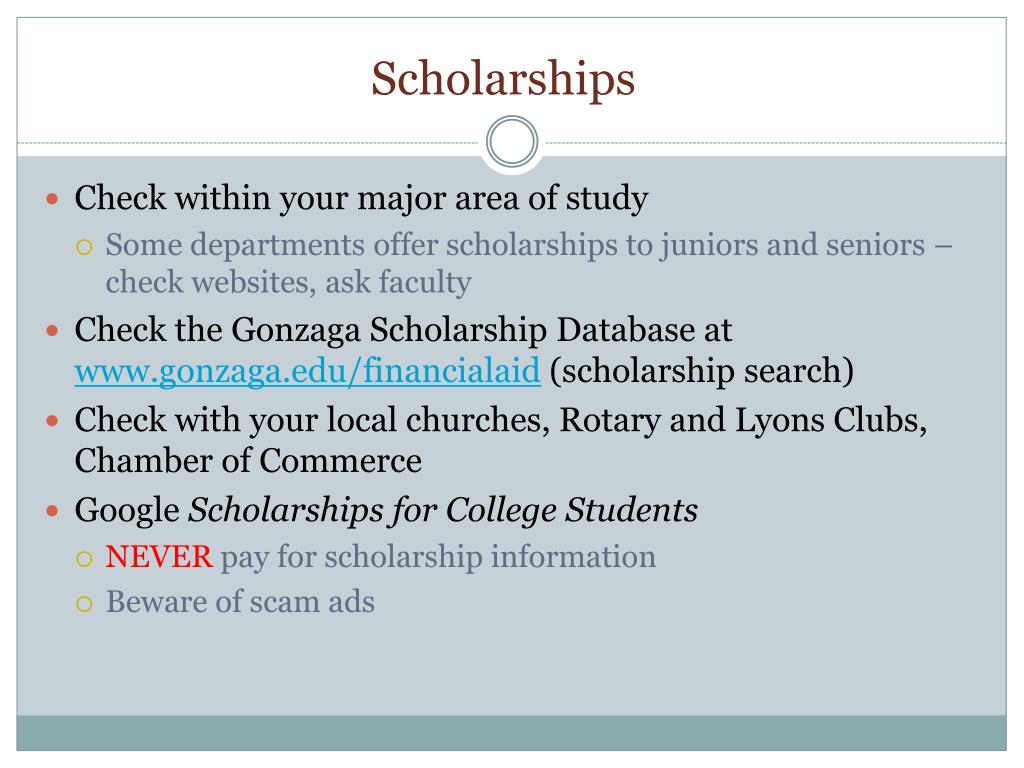Click Rotary and Lyons Clubs text
The height and width of the screenshot is (768, 1024).
coord(743,421)
